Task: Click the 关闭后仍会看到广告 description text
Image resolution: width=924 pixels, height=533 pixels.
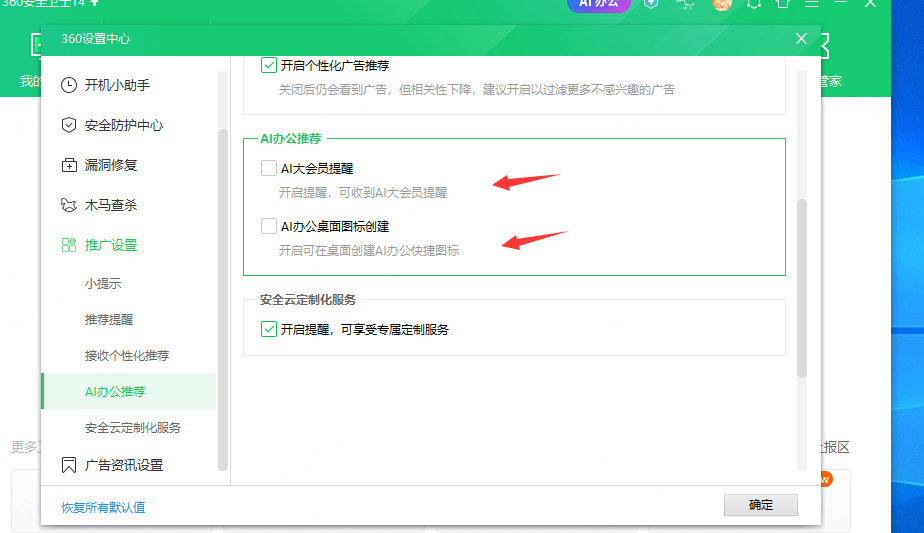Action: [476, 90]
